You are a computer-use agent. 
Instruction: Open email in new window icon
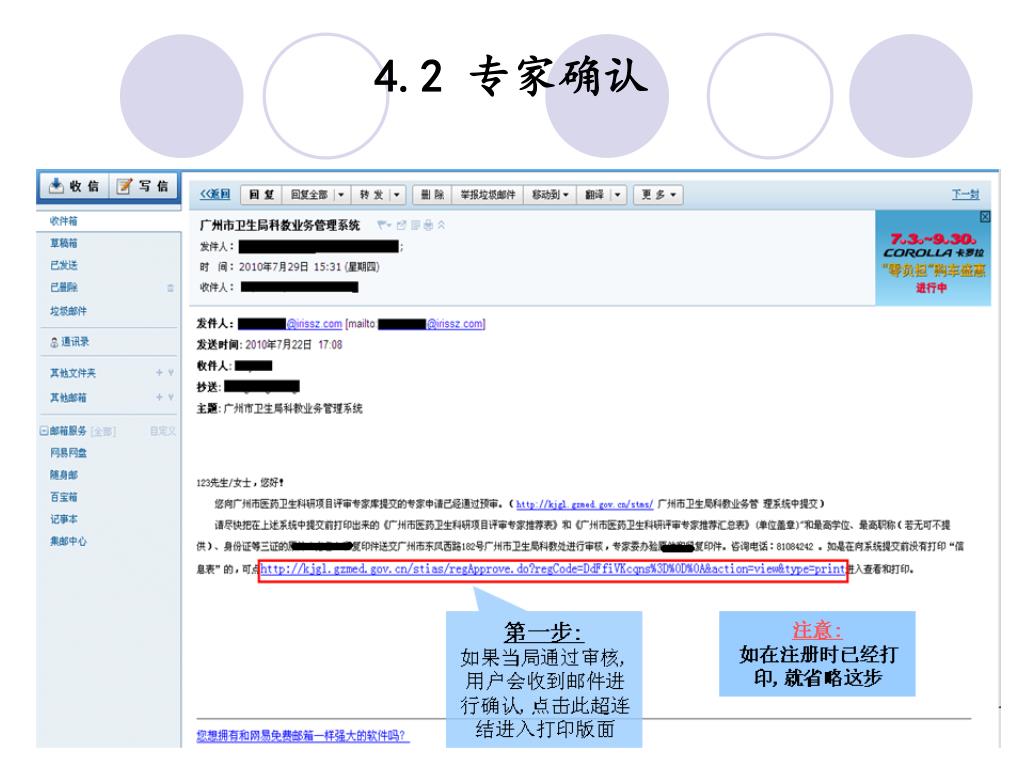click(401, 225)
